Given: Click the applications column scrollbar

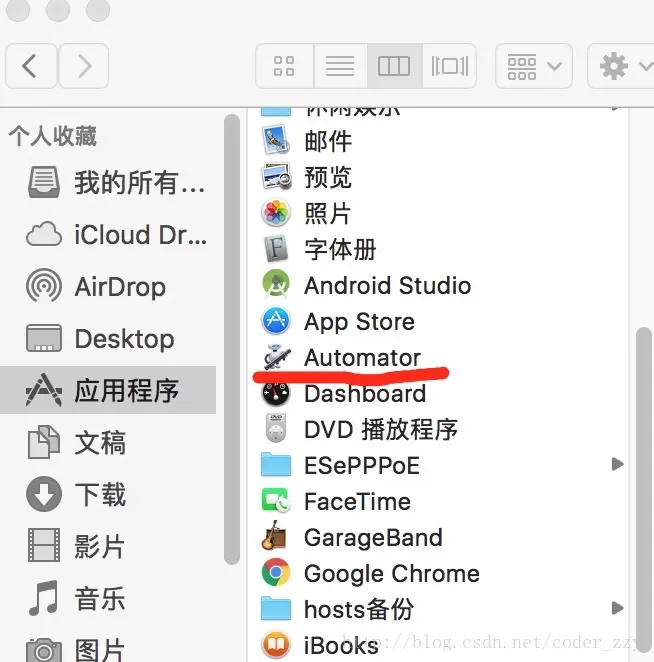Looking at the screenshot, I should click(x=644, y=489).
